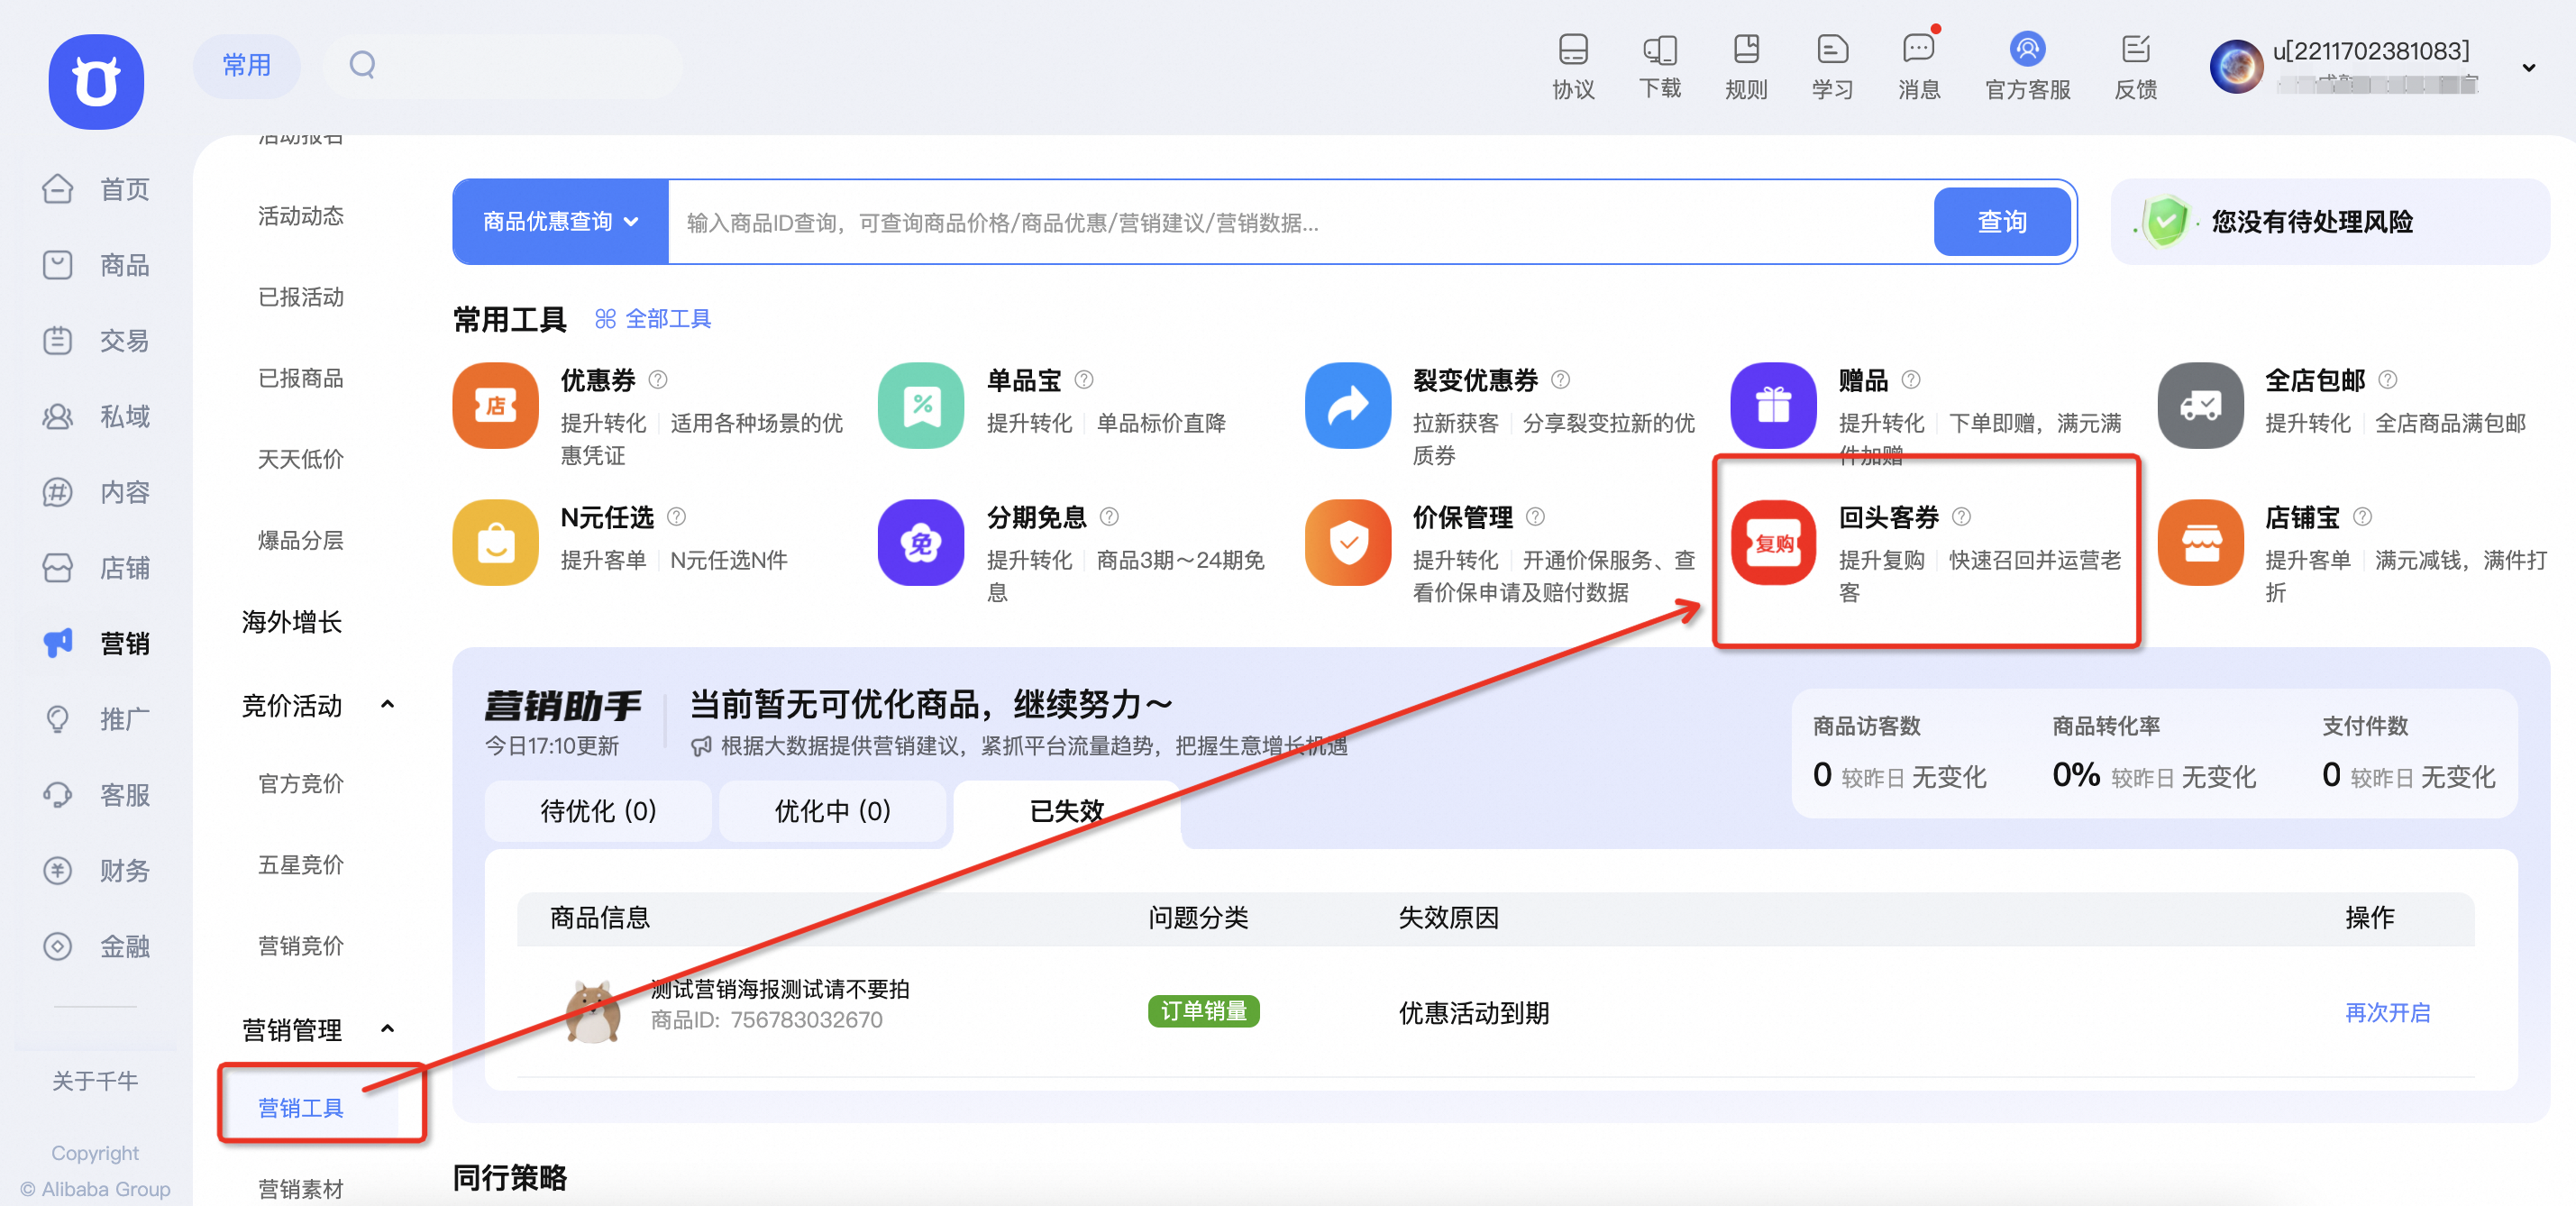
Task: Open the 金融 sidebar item
Action: point(96,946)
